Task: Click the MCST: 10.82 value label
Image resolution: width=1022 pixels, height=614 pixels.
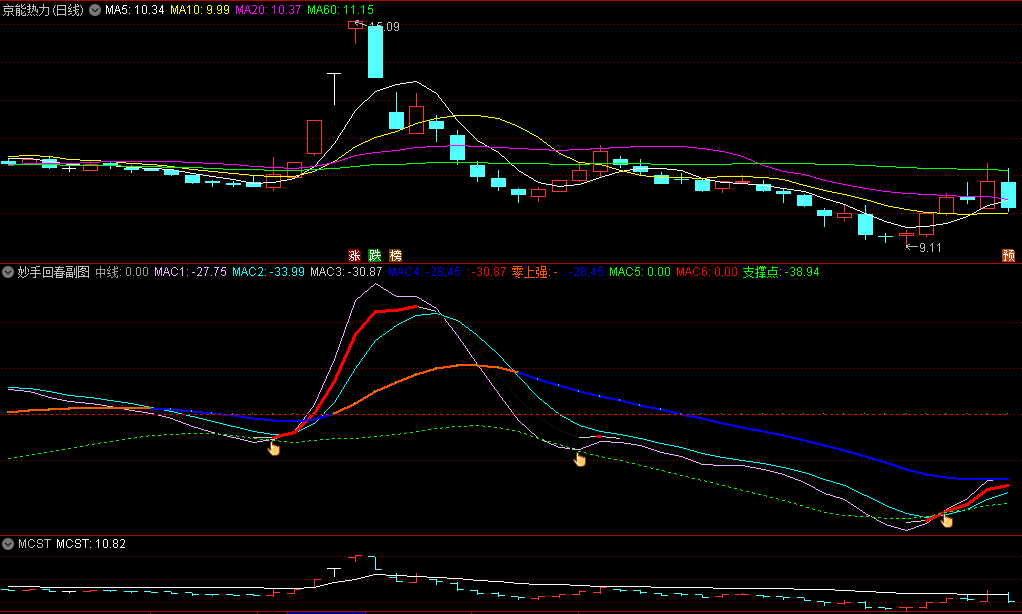Action: coord(76,544)
